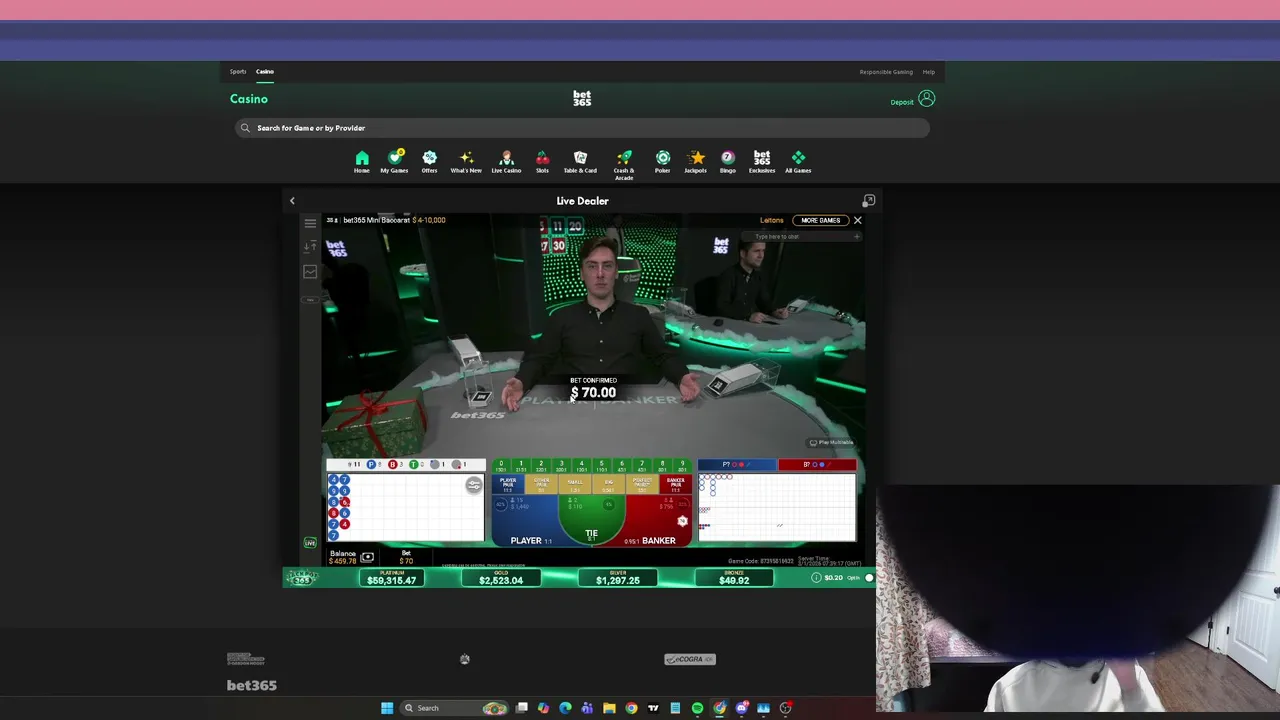Viewport: 1280px width, 720px height.
Task: Open the statistics chart icon
Action: coord(310,272)
